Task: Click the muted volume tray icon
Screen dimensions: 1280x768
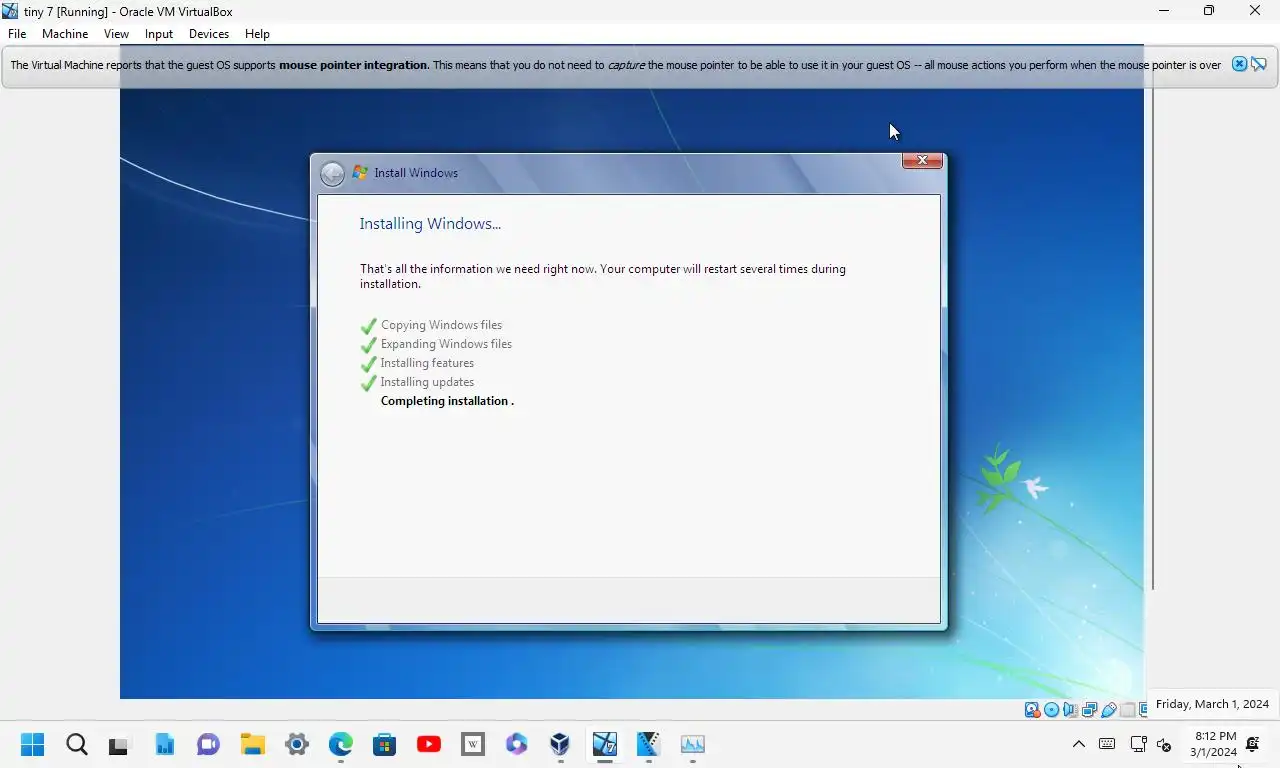Action: click(1164, 744)
